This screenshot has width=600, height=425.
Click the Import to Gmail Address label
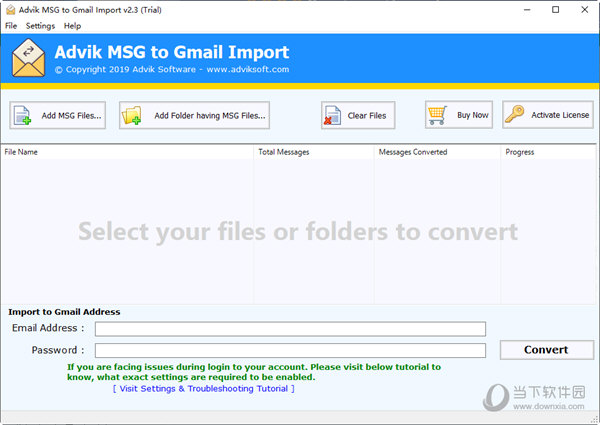(x=64, y=312)
